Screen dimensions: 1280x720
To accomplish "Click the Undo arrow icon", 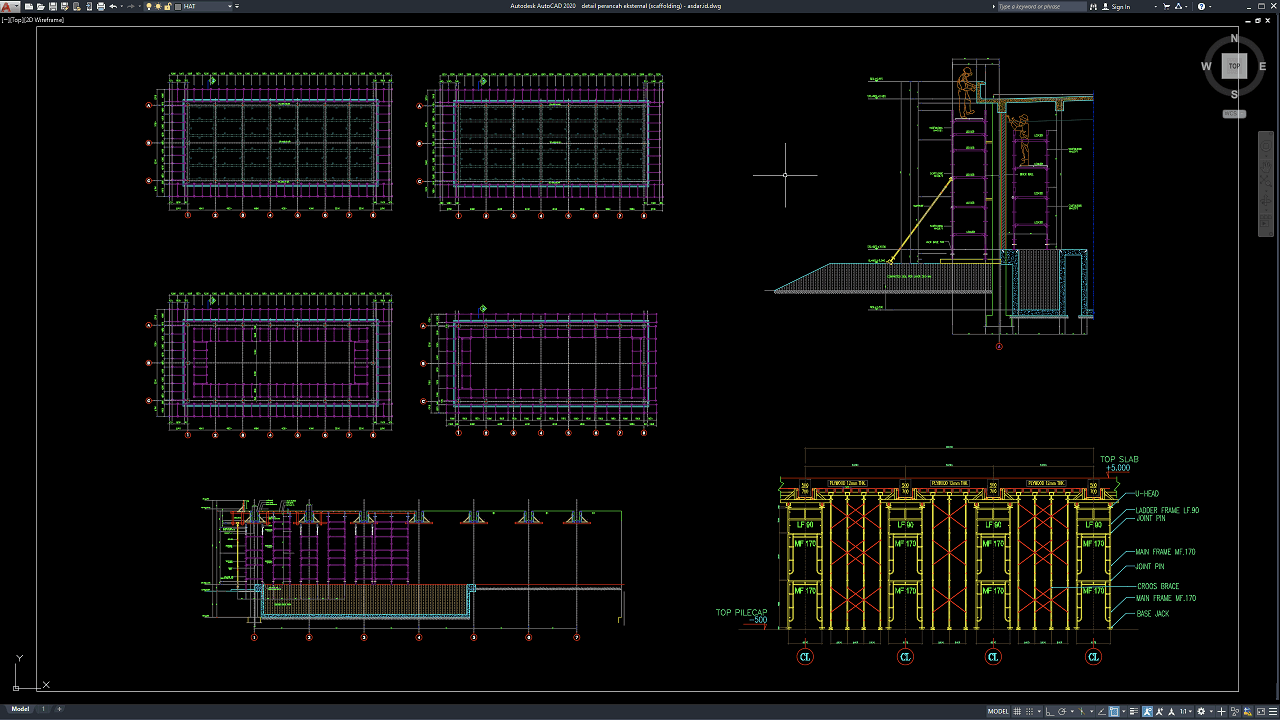I will (113, 6).
